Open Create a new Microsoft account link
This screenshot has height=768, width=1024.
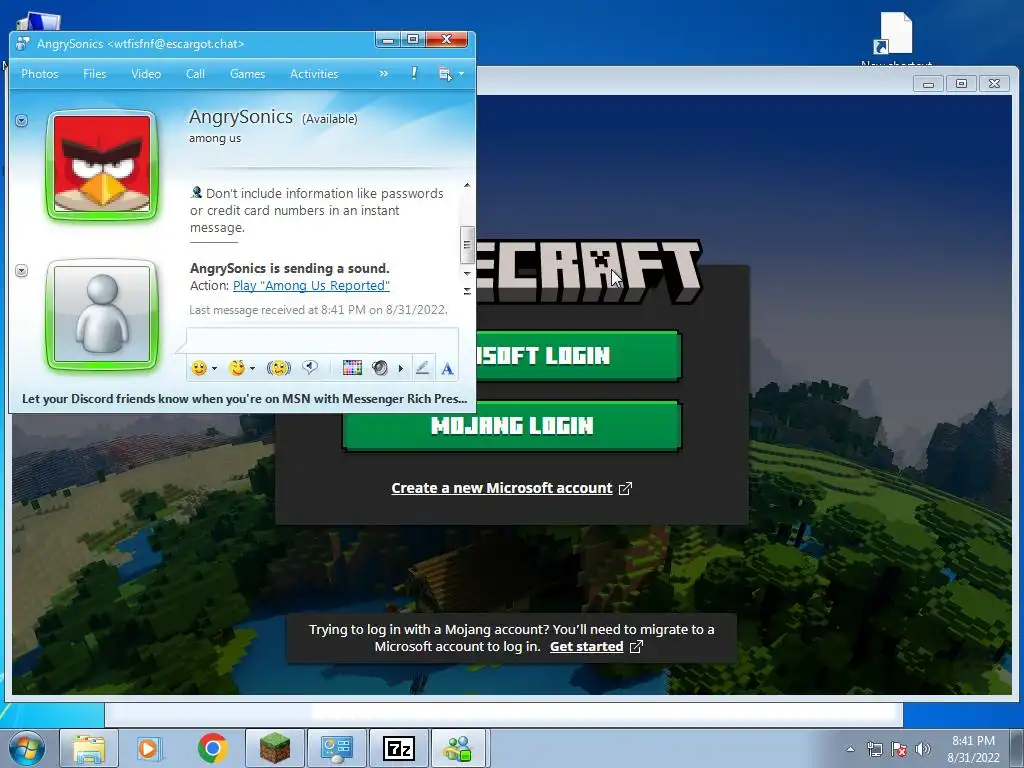[x=502, y=488]
